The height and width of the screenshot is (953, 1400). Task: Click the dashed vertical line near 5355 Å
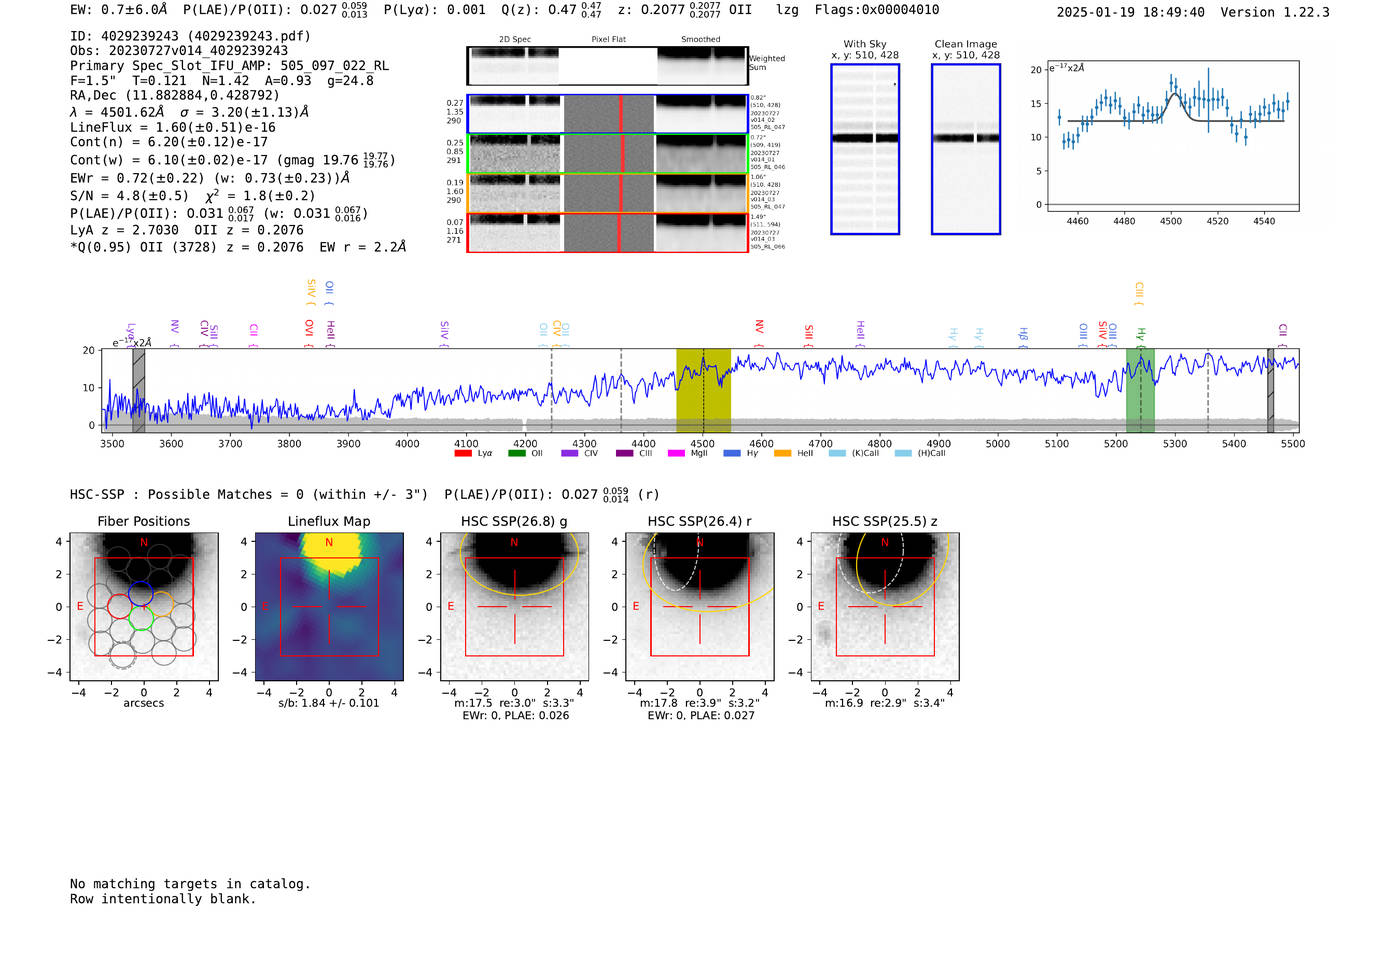point(1208,391)
